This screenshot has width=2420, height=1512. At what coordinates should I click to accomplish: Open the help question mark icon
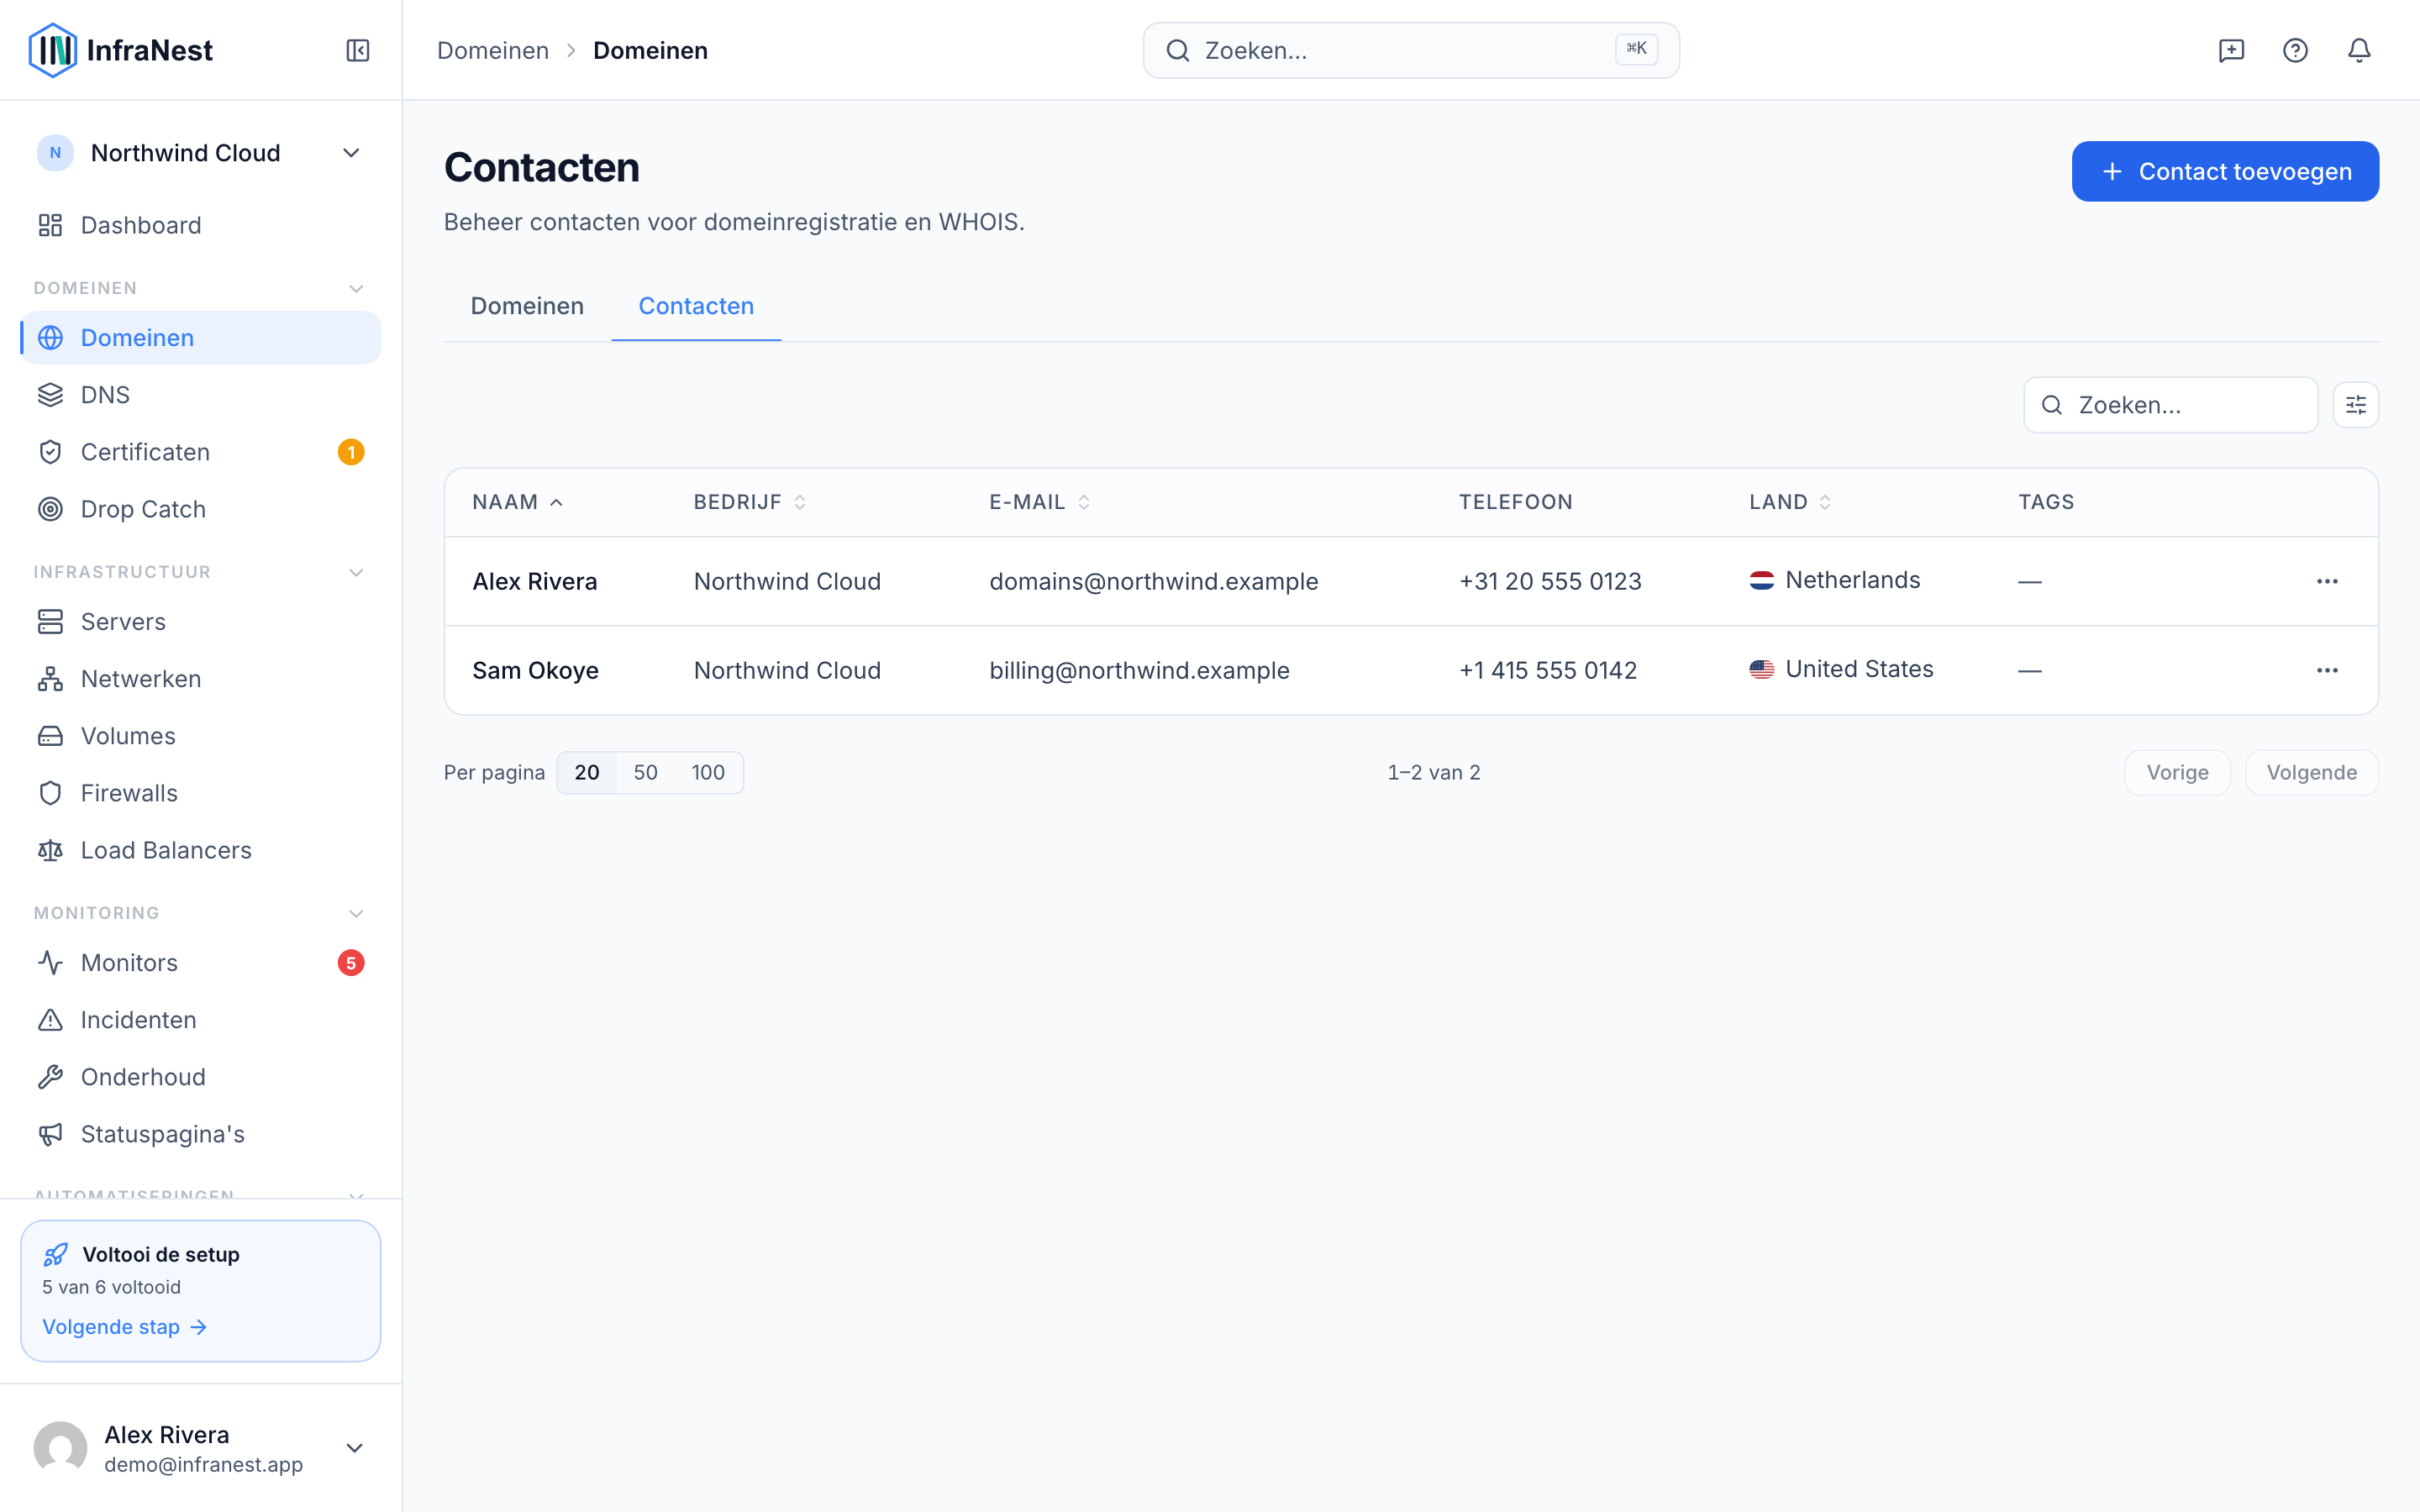(2295, 50)
